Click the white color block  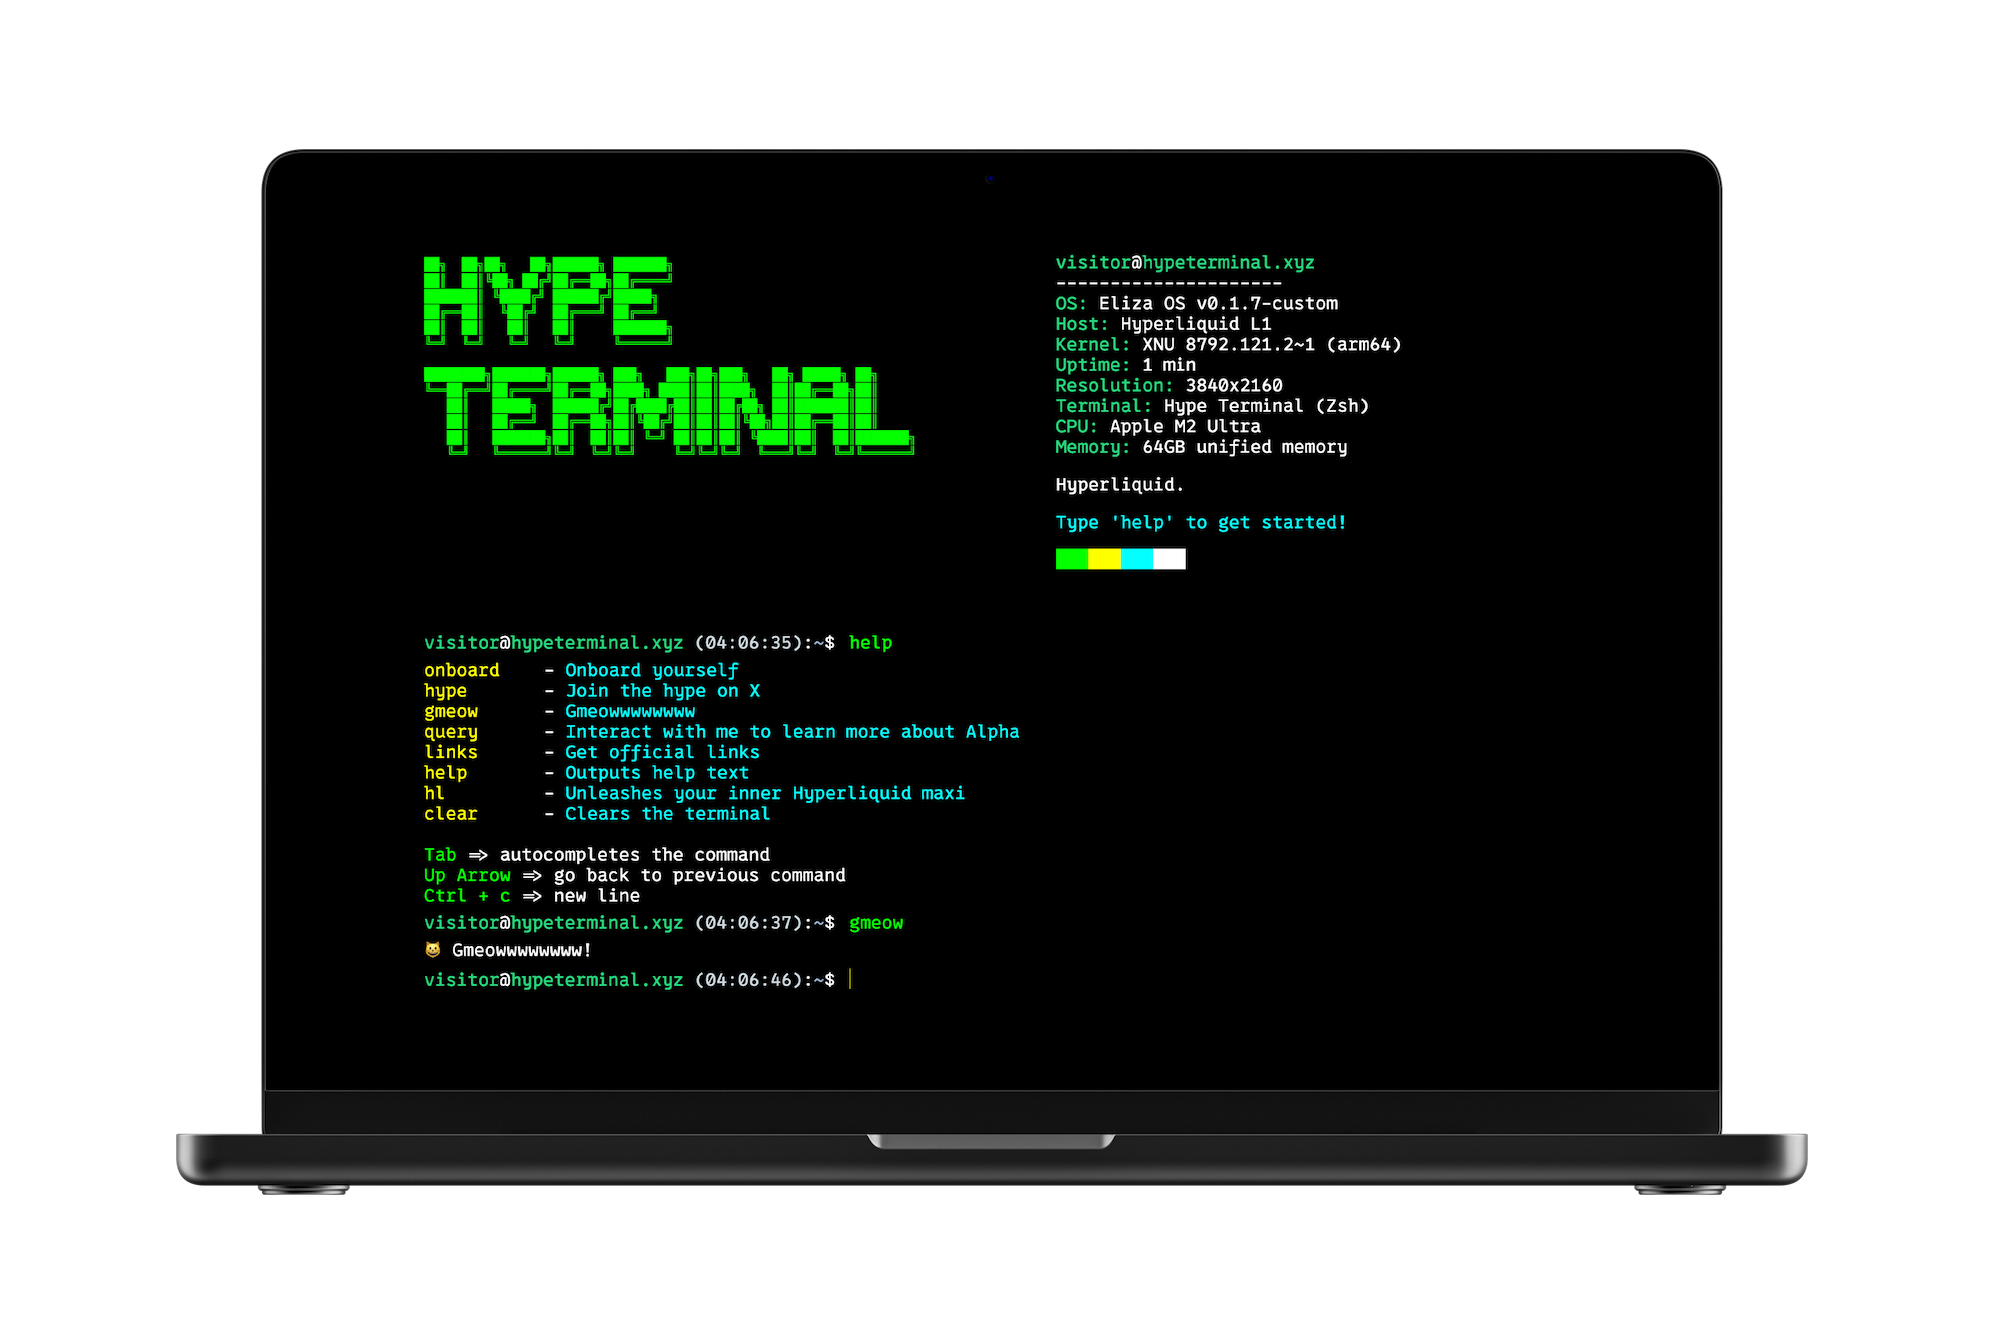pos(1169,559)
